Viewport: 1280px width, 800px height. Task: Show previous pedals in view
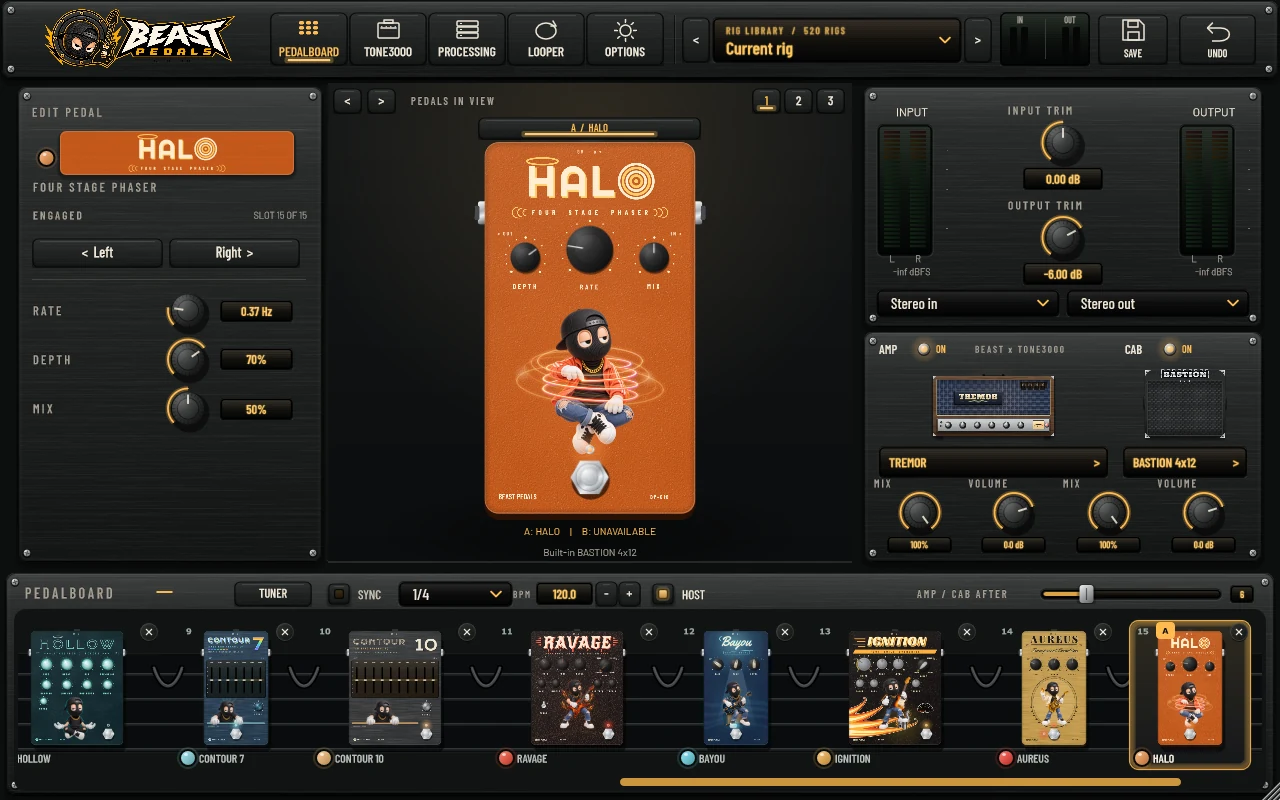tap(348, 101)
